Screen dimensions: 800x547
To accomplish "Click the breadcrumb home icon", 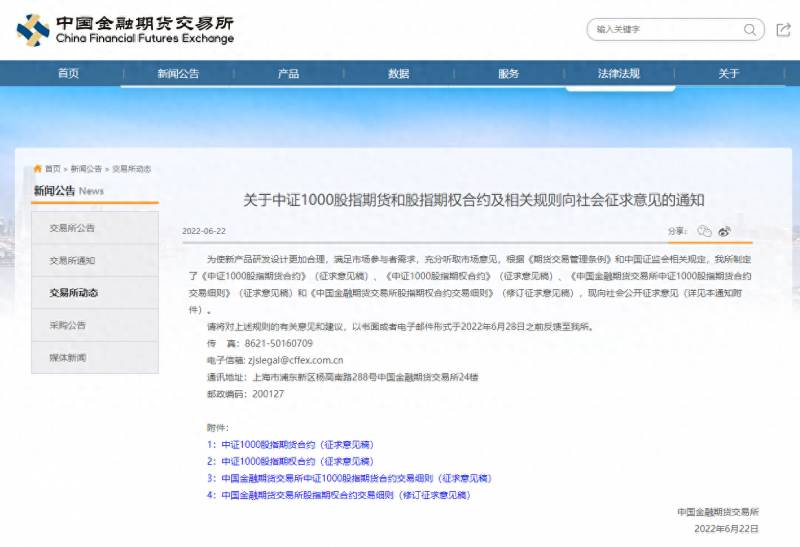I will [x=37, y=168].
